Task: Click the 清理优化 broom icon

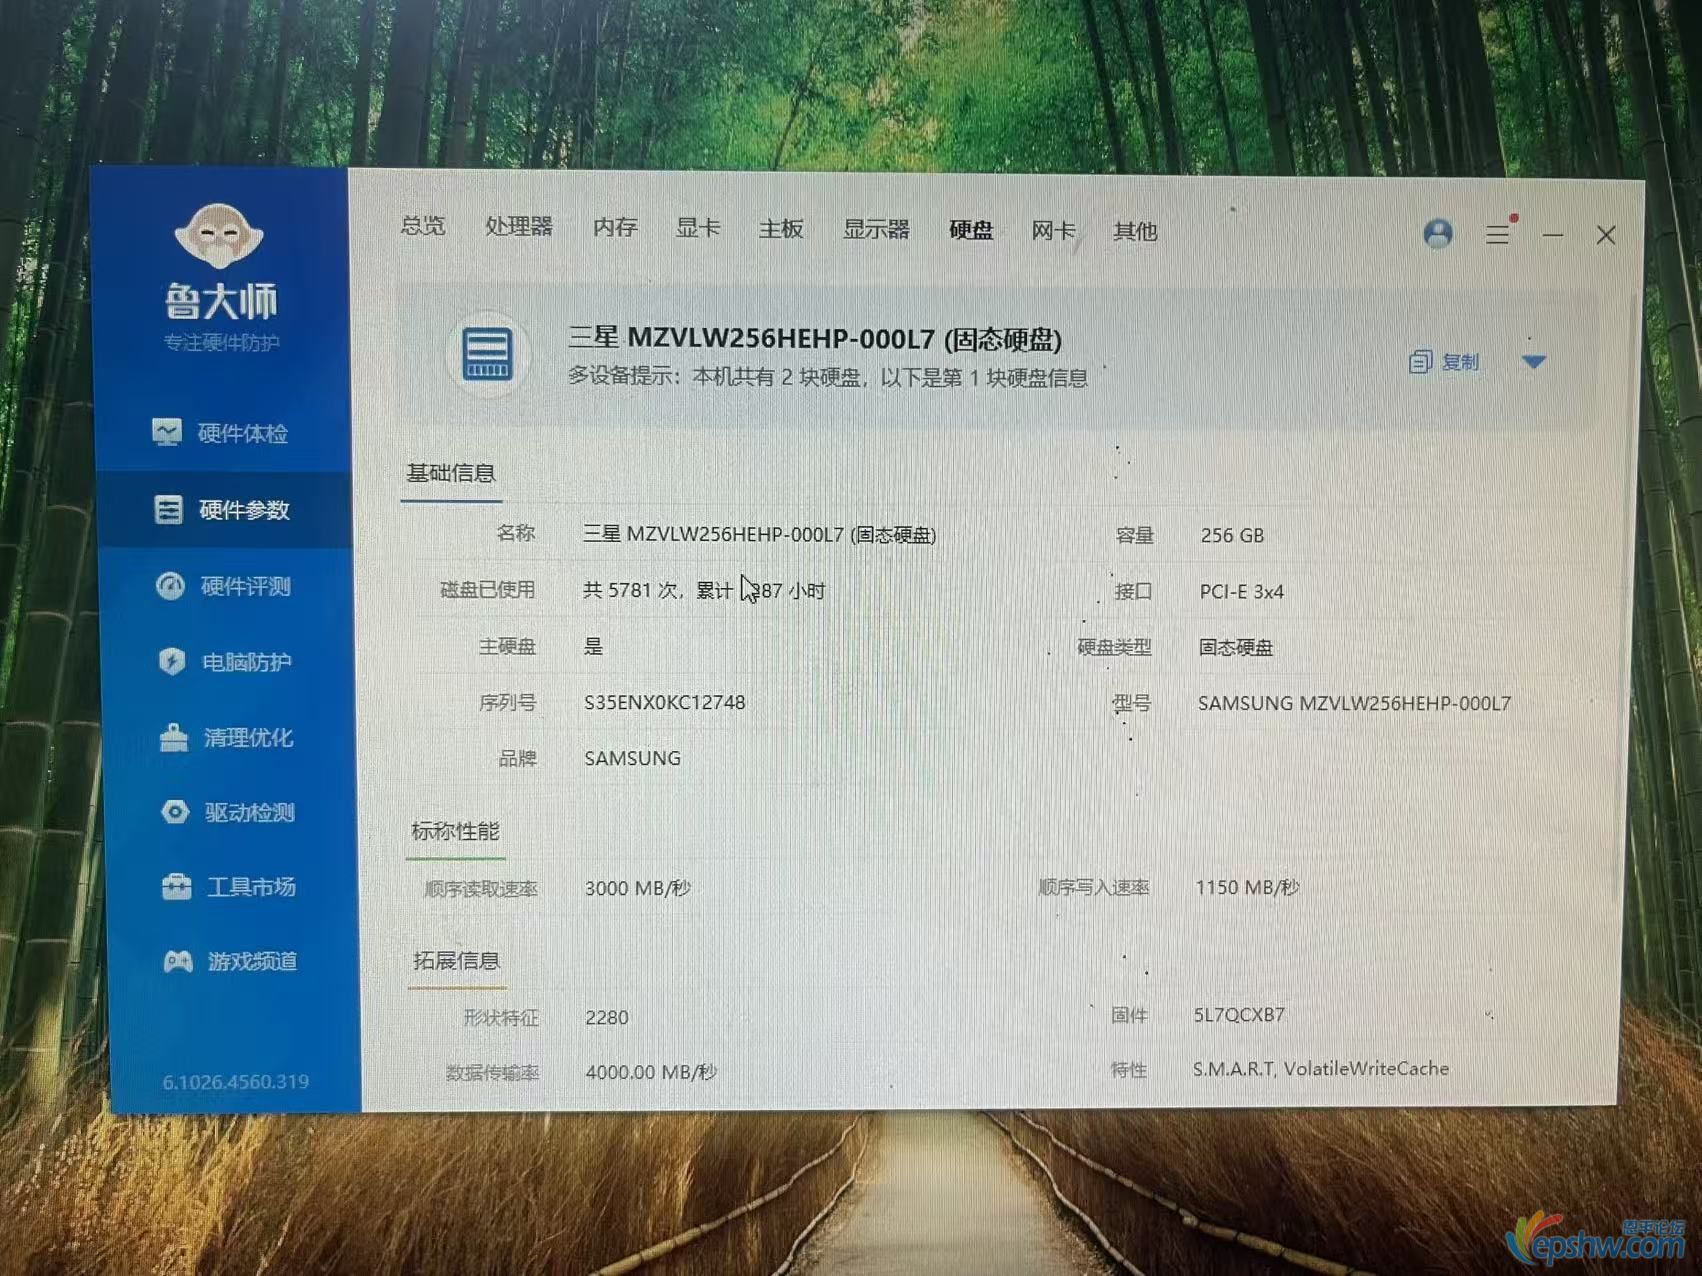Action: (174, 737)
